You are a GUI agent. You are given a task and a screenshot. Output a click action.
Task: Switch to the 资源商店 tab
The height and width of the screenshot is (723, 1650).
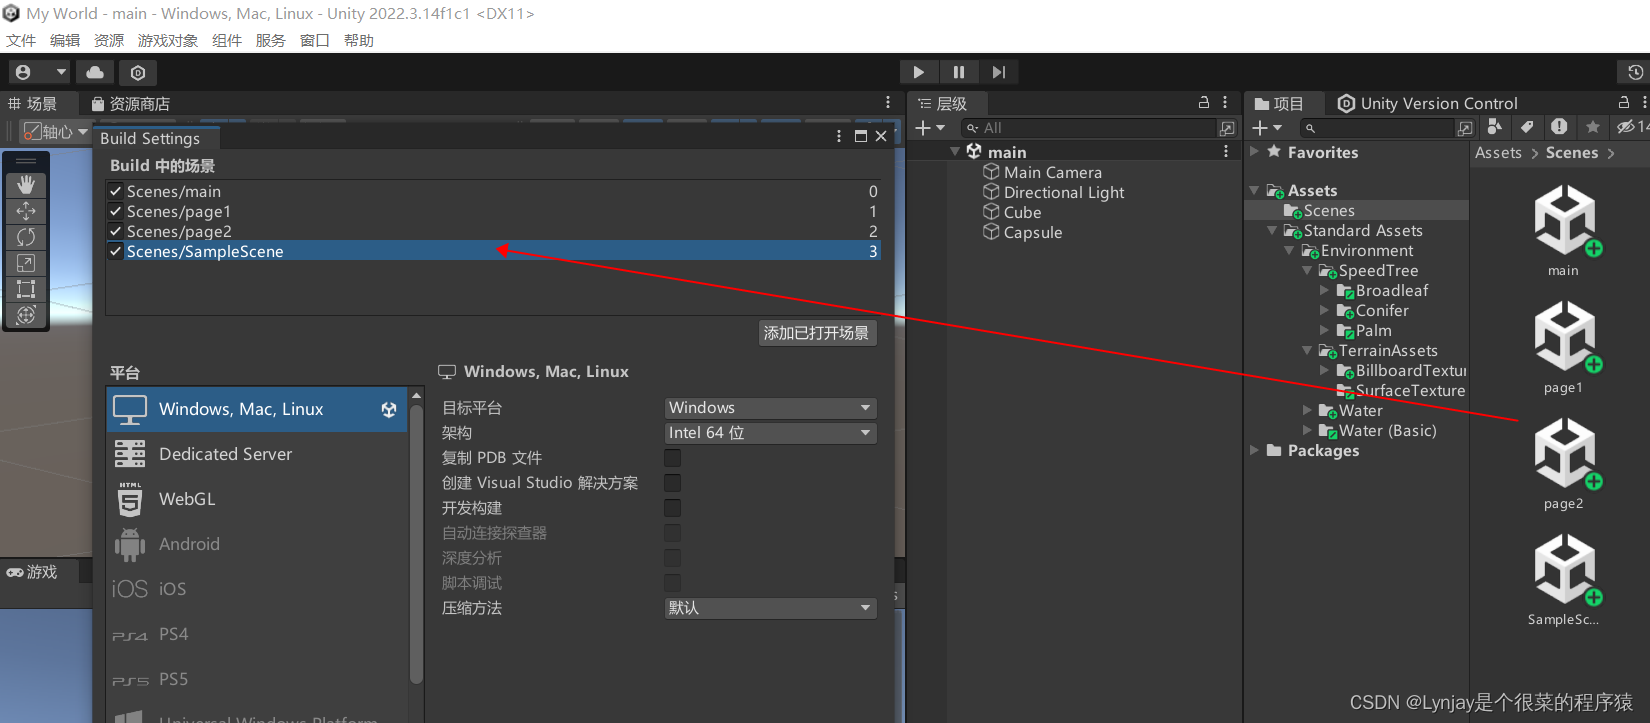tap(130, 103)
